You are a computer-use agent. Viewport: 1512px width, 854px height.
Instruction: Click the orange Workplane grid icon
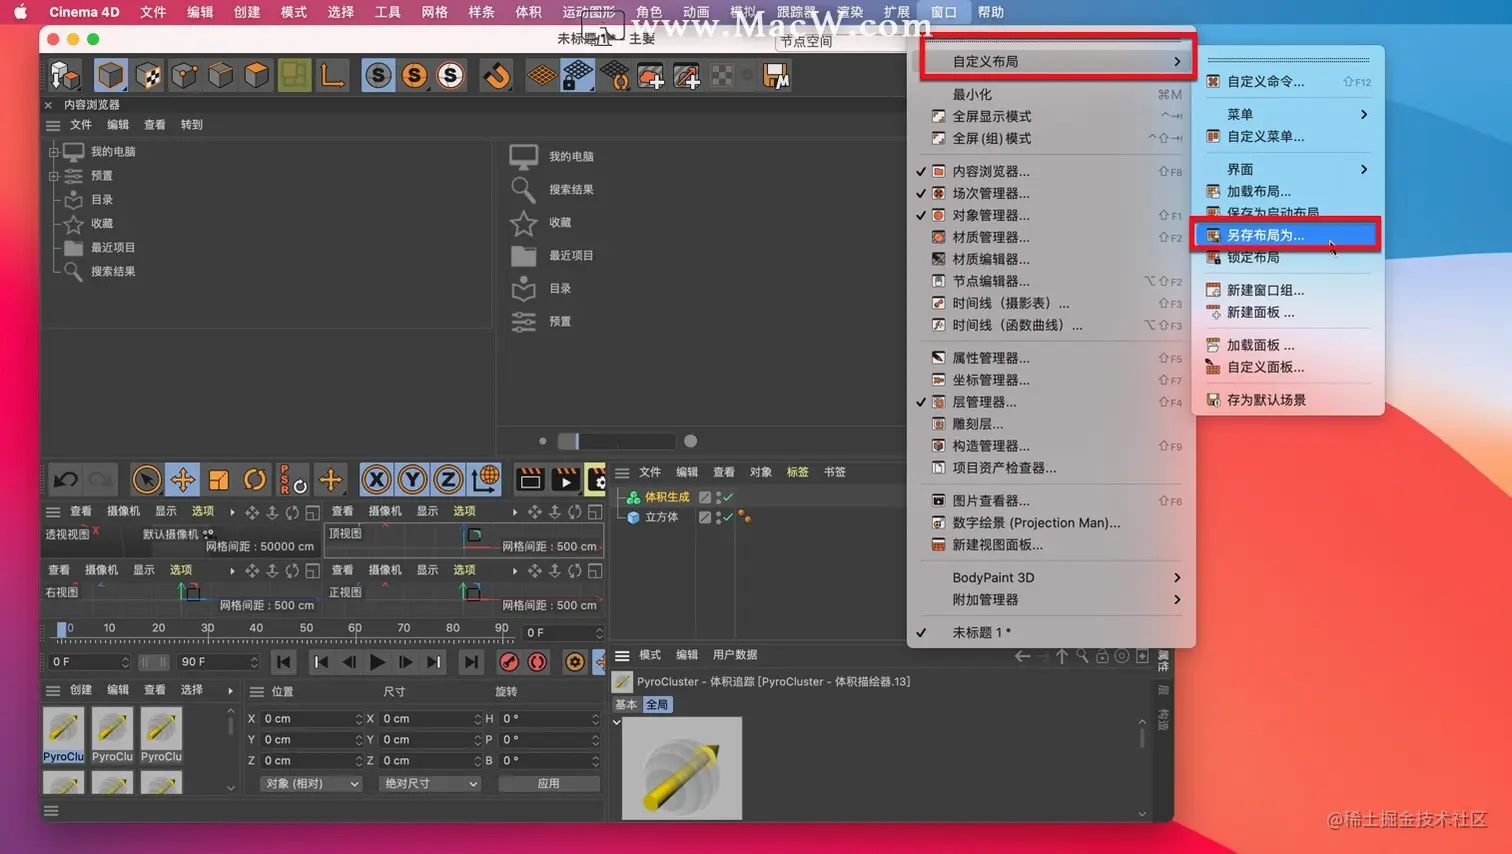tap(542, 75)
